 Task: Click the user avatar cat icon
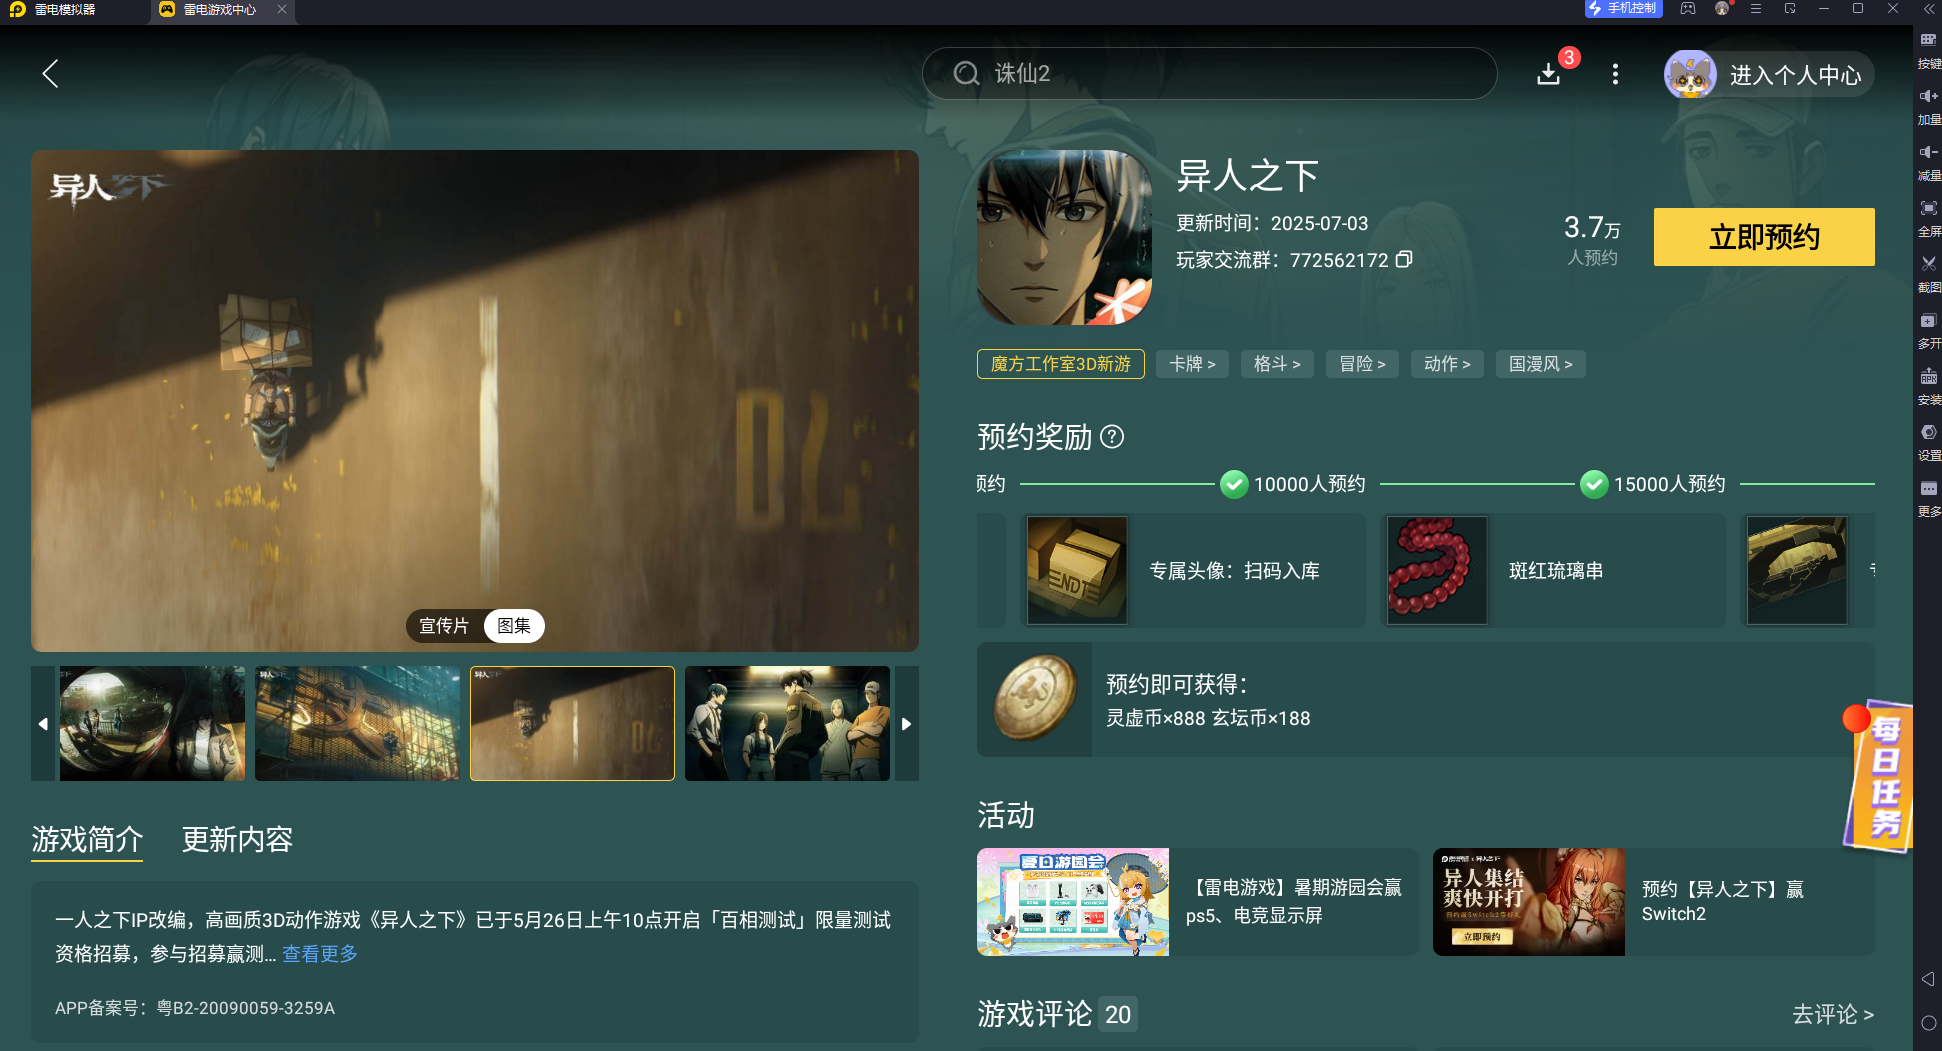click(x=1690, y=74)
